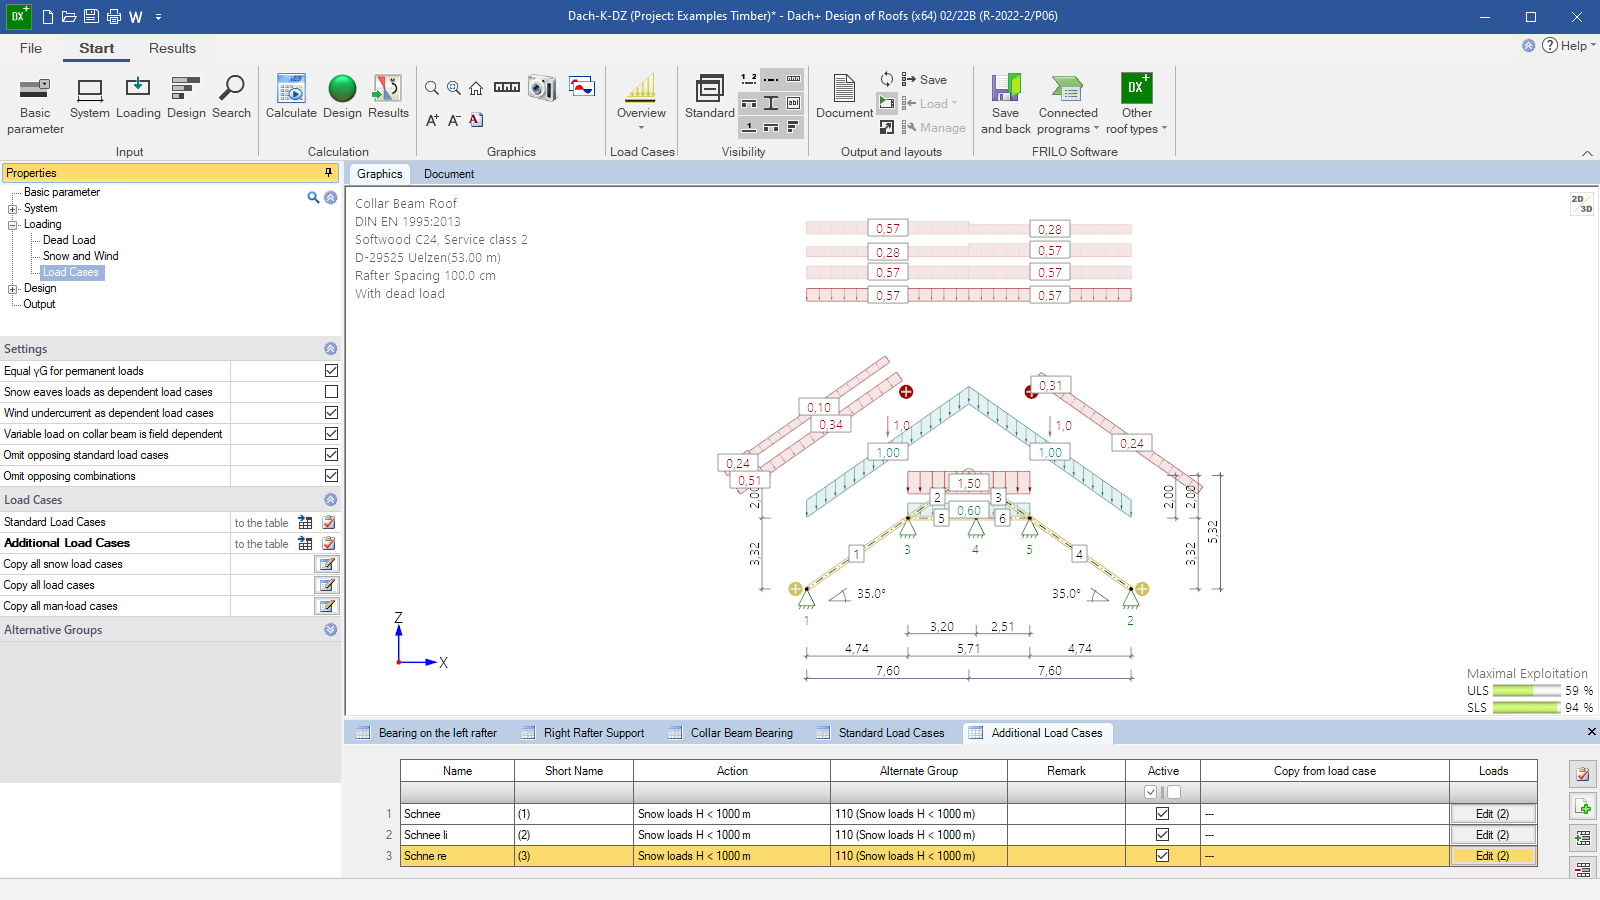Image resolution: width=1600 pixels, height=900 pixels.
Task: Open the Standard Load Cases tab
Action: click(880, 733)
